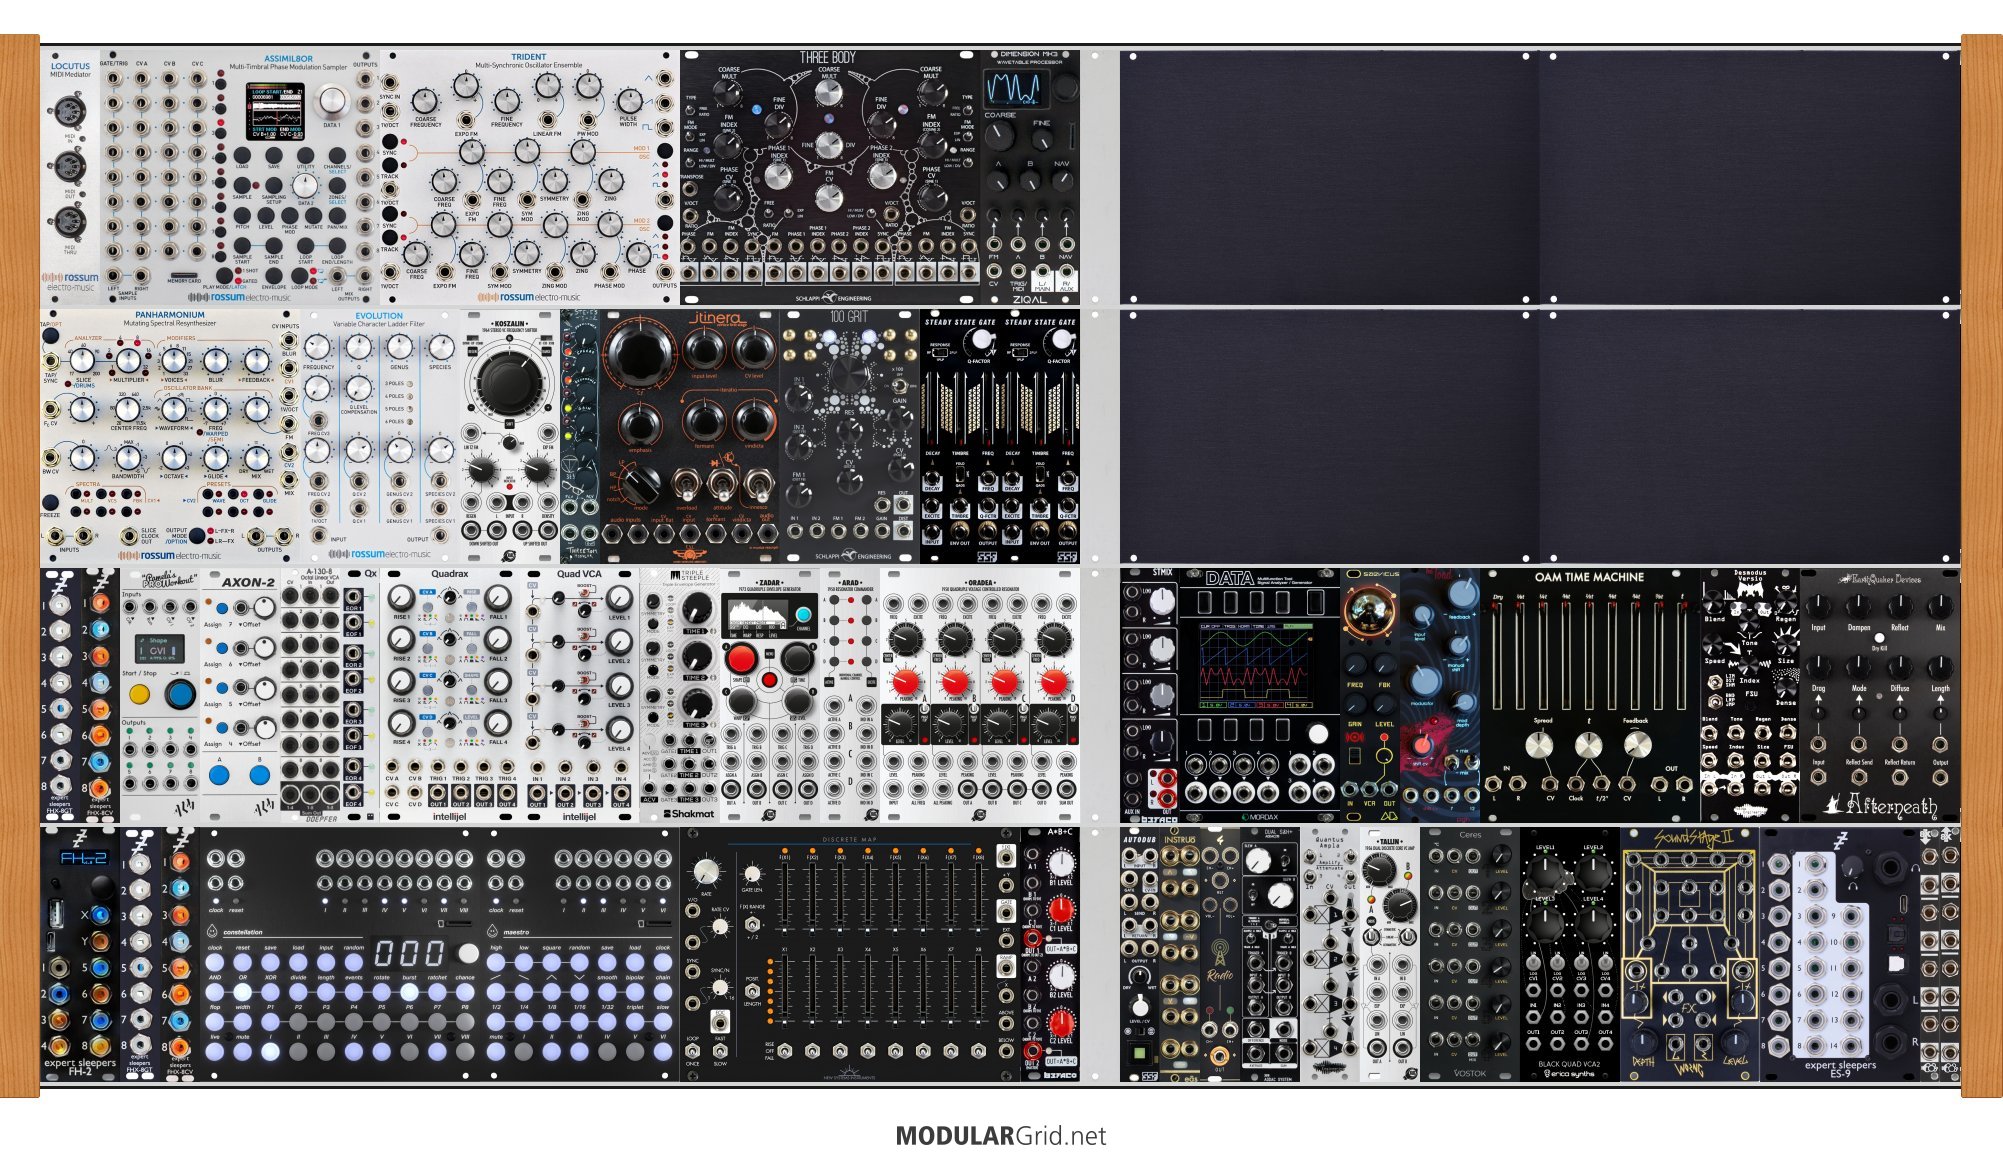This screenshot has width=2003, height=1157.
Task: Flip the Jtinera attitude toggle switch
Action: click(722, 486)
